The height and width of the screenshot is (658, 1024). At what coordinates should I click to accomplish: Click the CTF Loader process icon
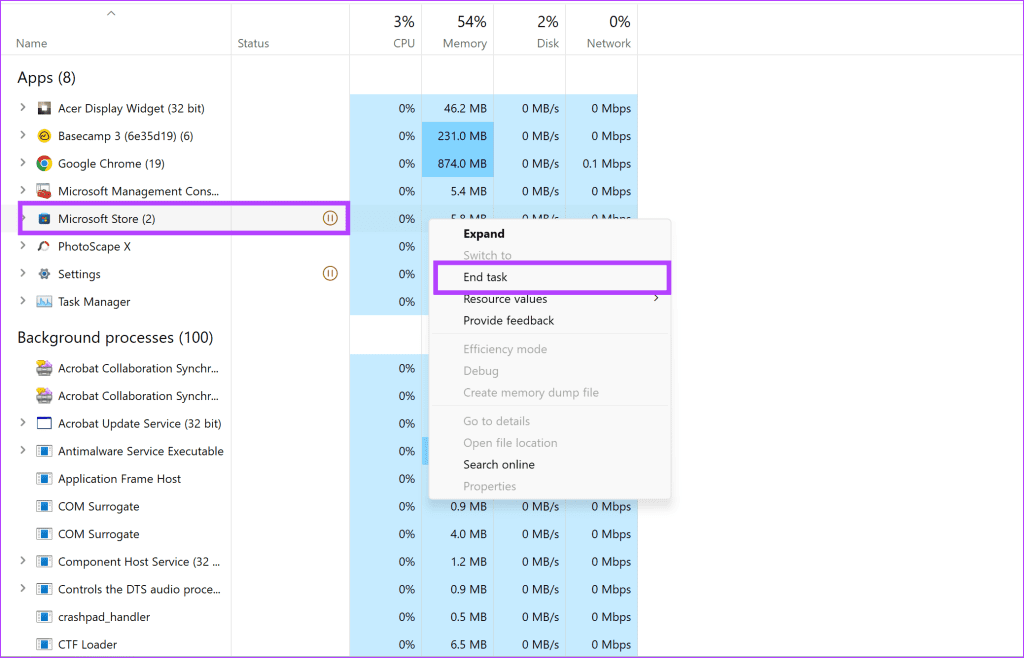[42, 644]
